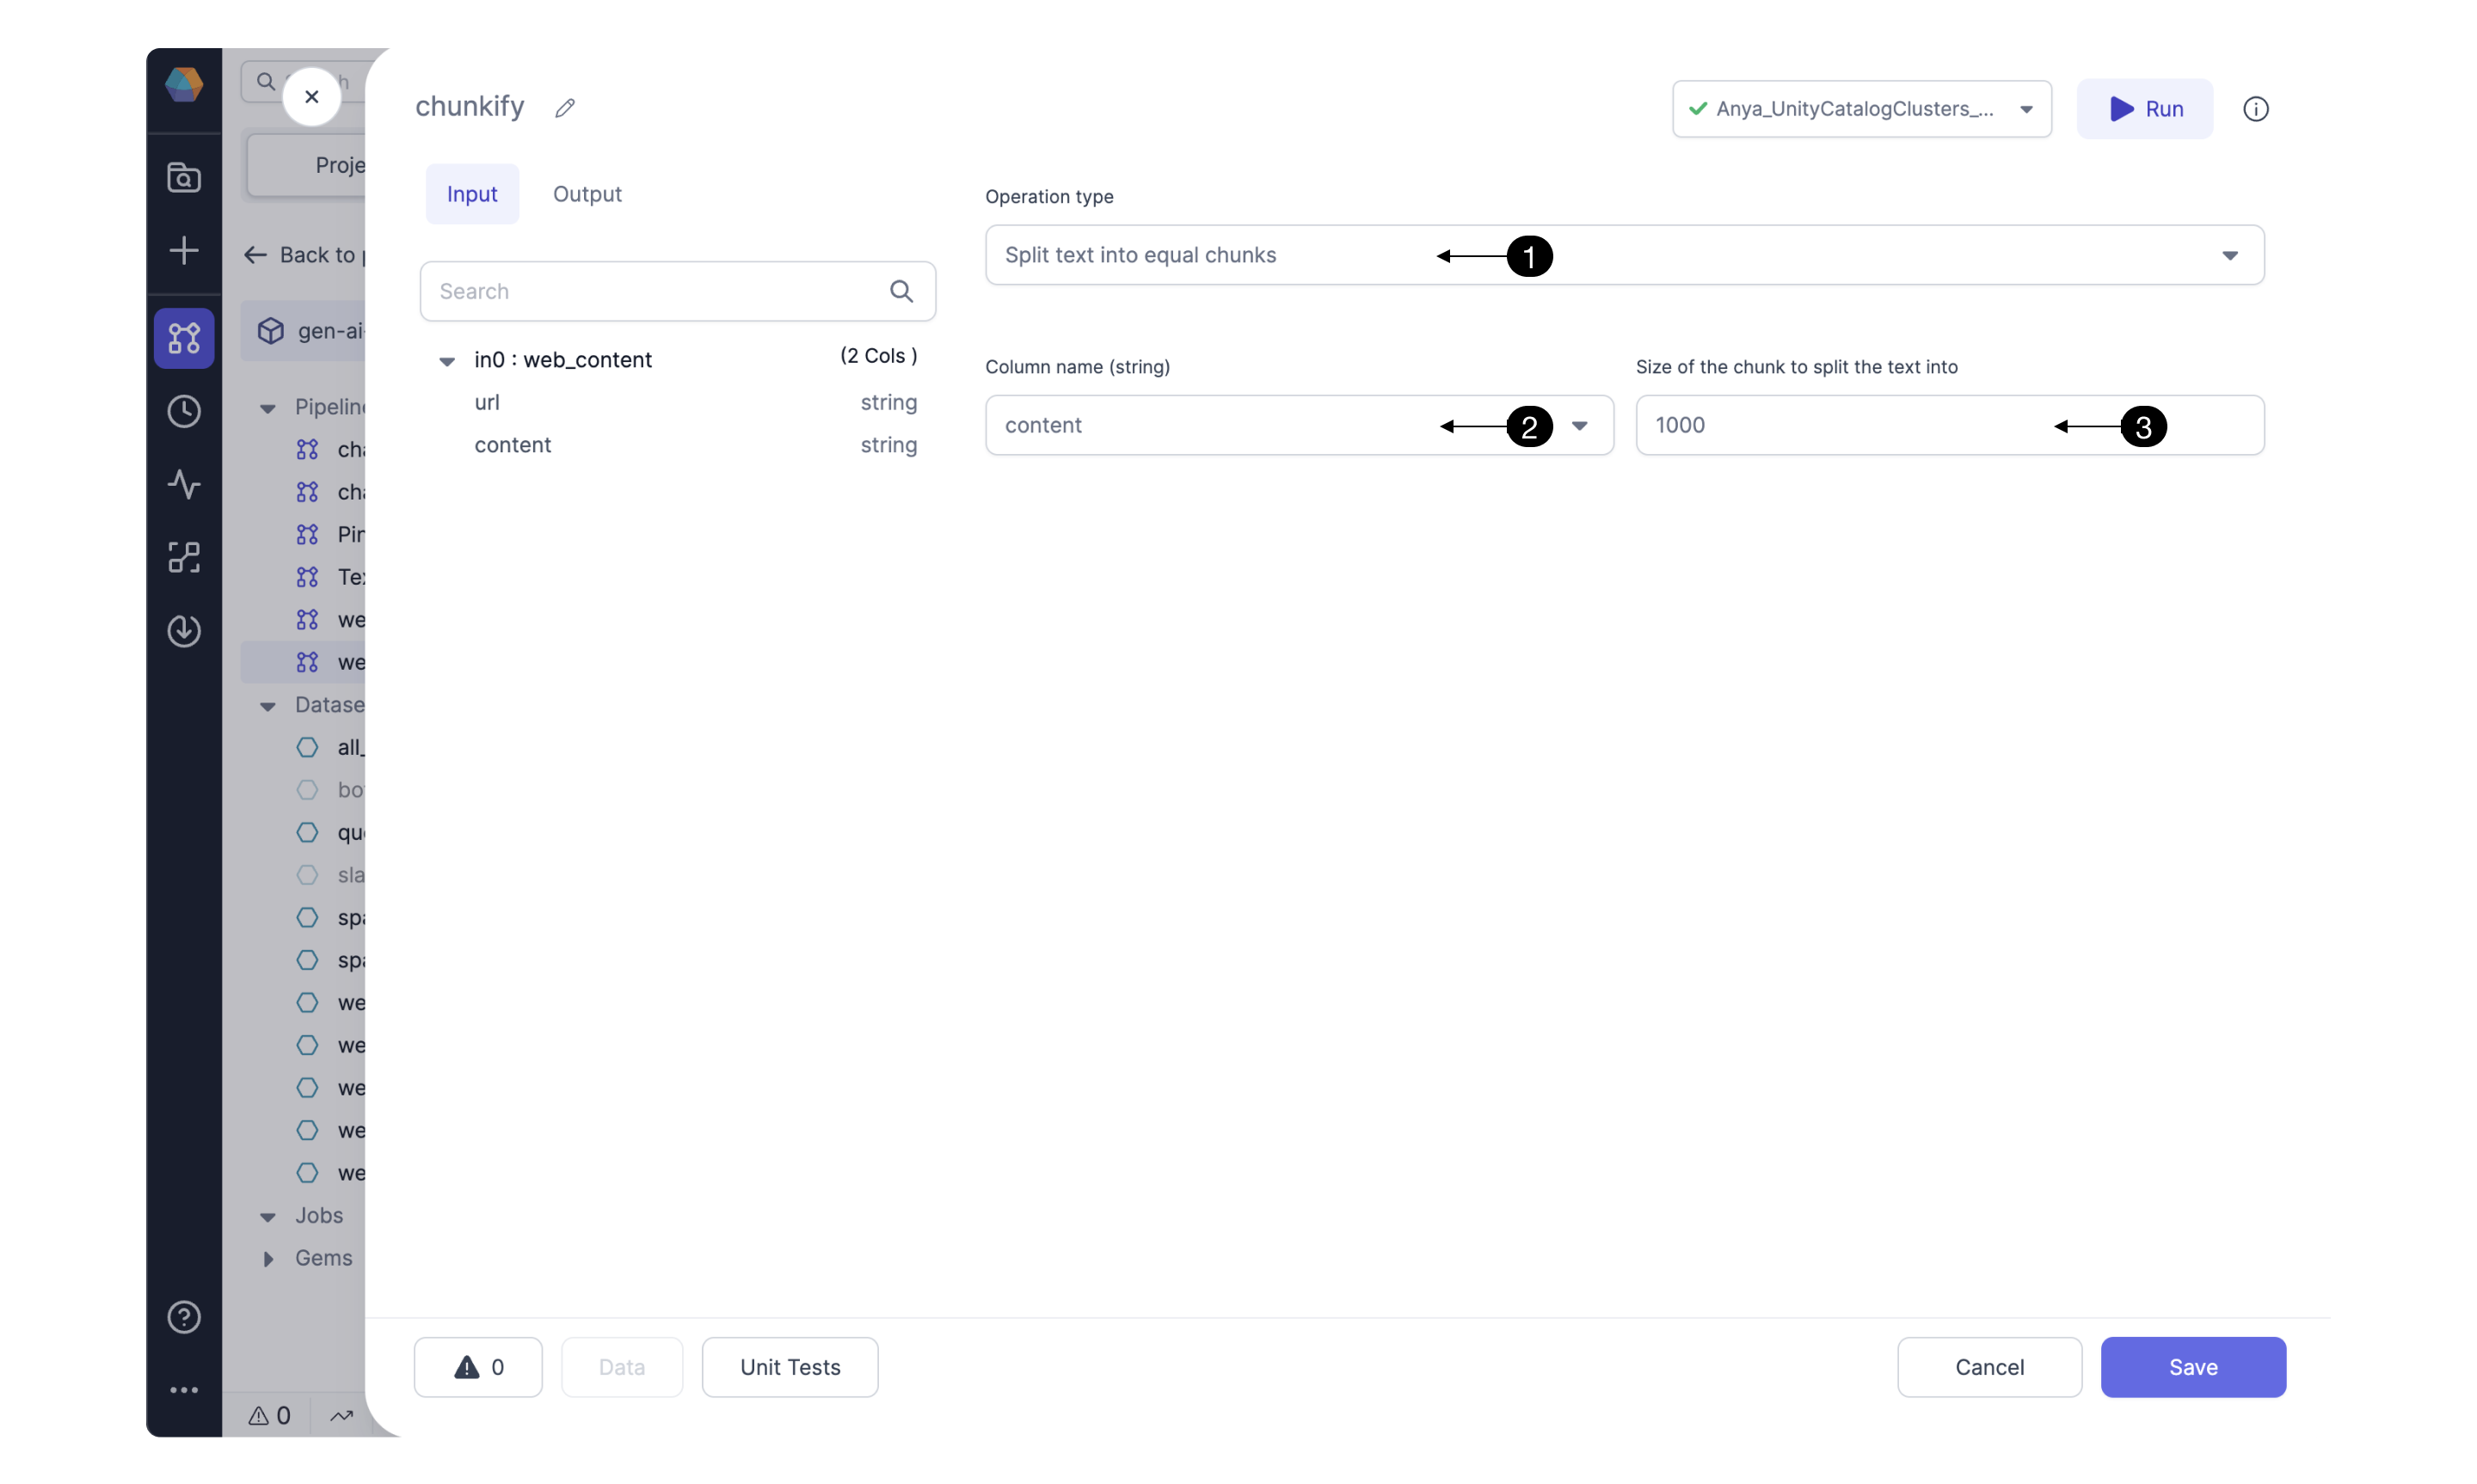Save the chunkify gem configuration
Screen dimensions: 2477x1484
click(x=2192, y=1367)
